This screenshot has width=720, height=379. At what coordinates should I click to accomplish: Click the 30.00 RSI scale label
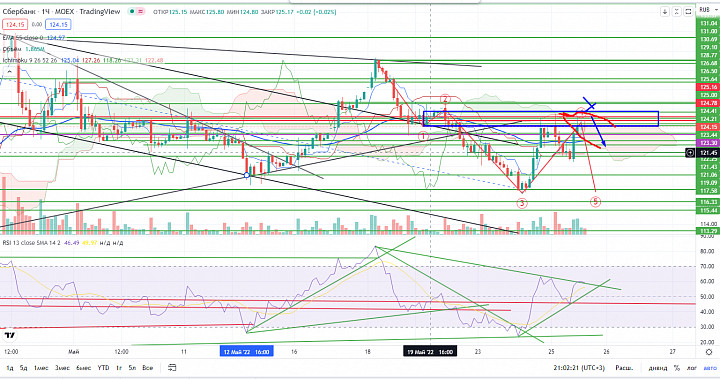(708, 327)
